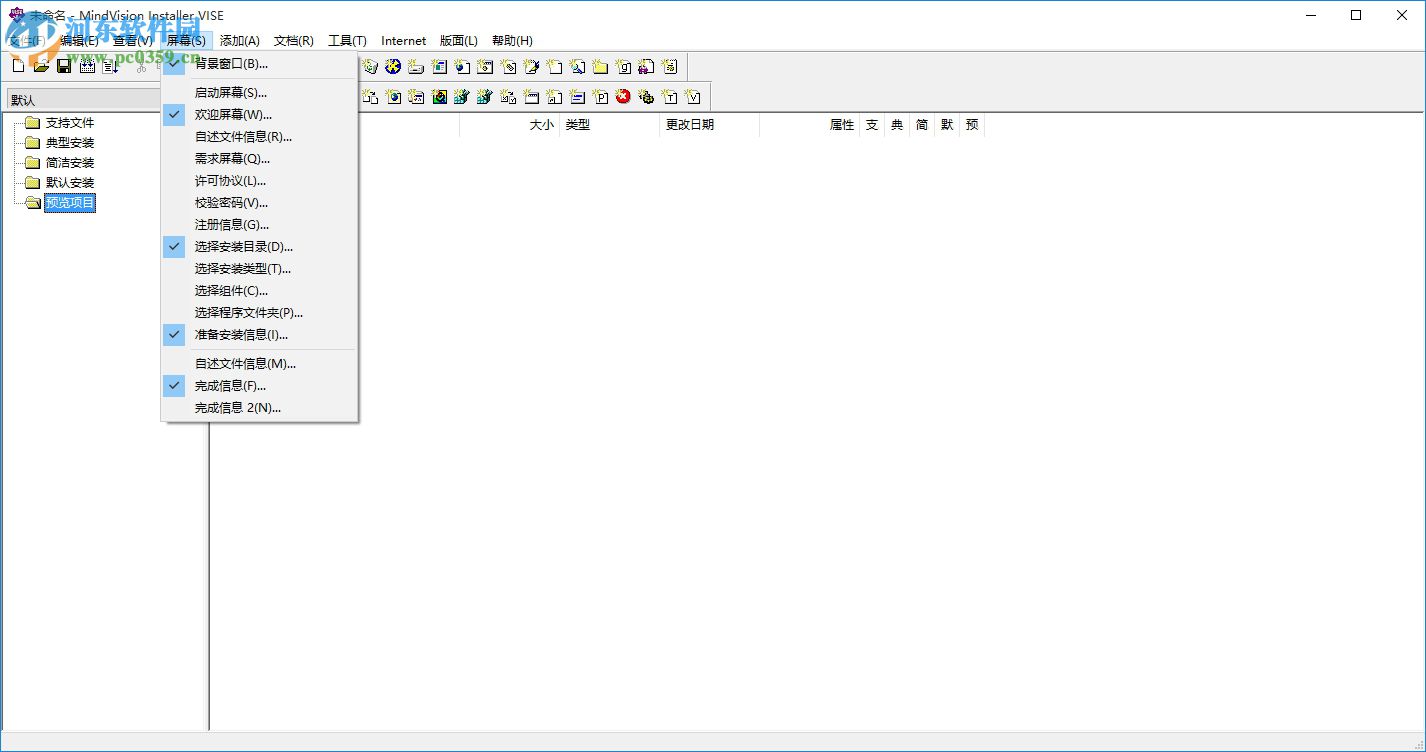Screen dimensions: 1426x752
Task: Uncheck 准备安装信息(I) menu entry
Action: click(x=259, y=335)
